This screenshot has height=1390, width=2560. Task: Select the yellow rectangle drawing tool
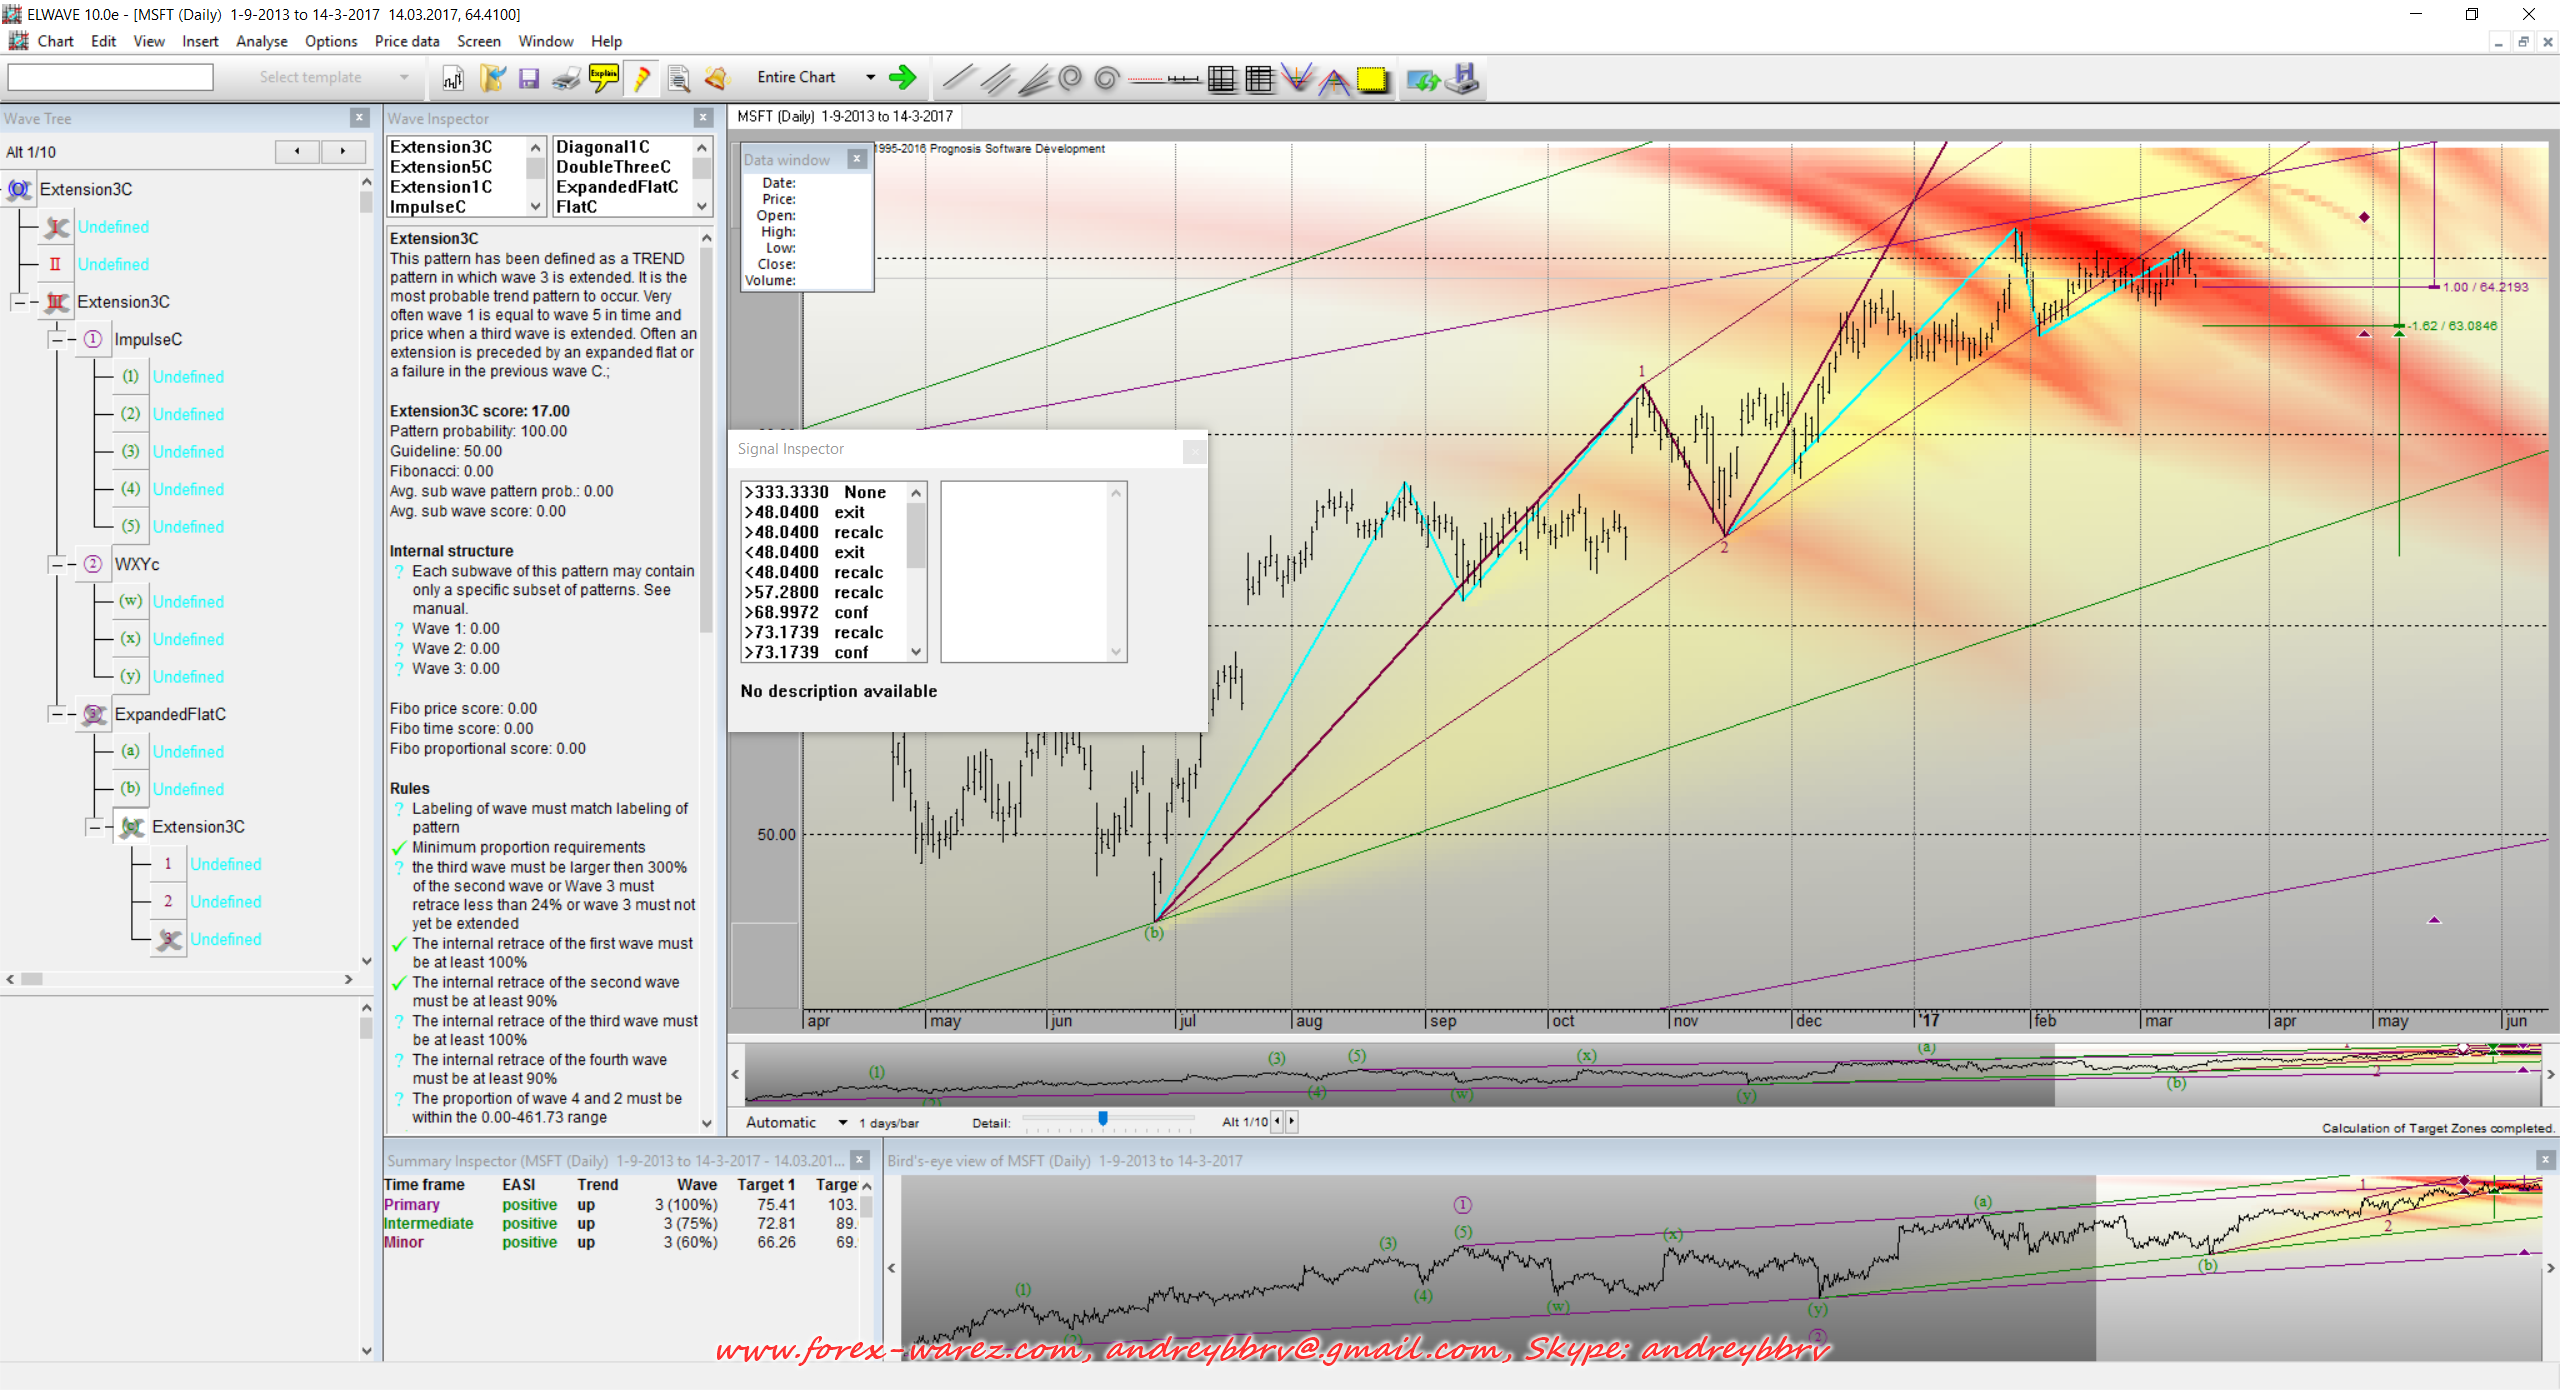click(1372, 78)
